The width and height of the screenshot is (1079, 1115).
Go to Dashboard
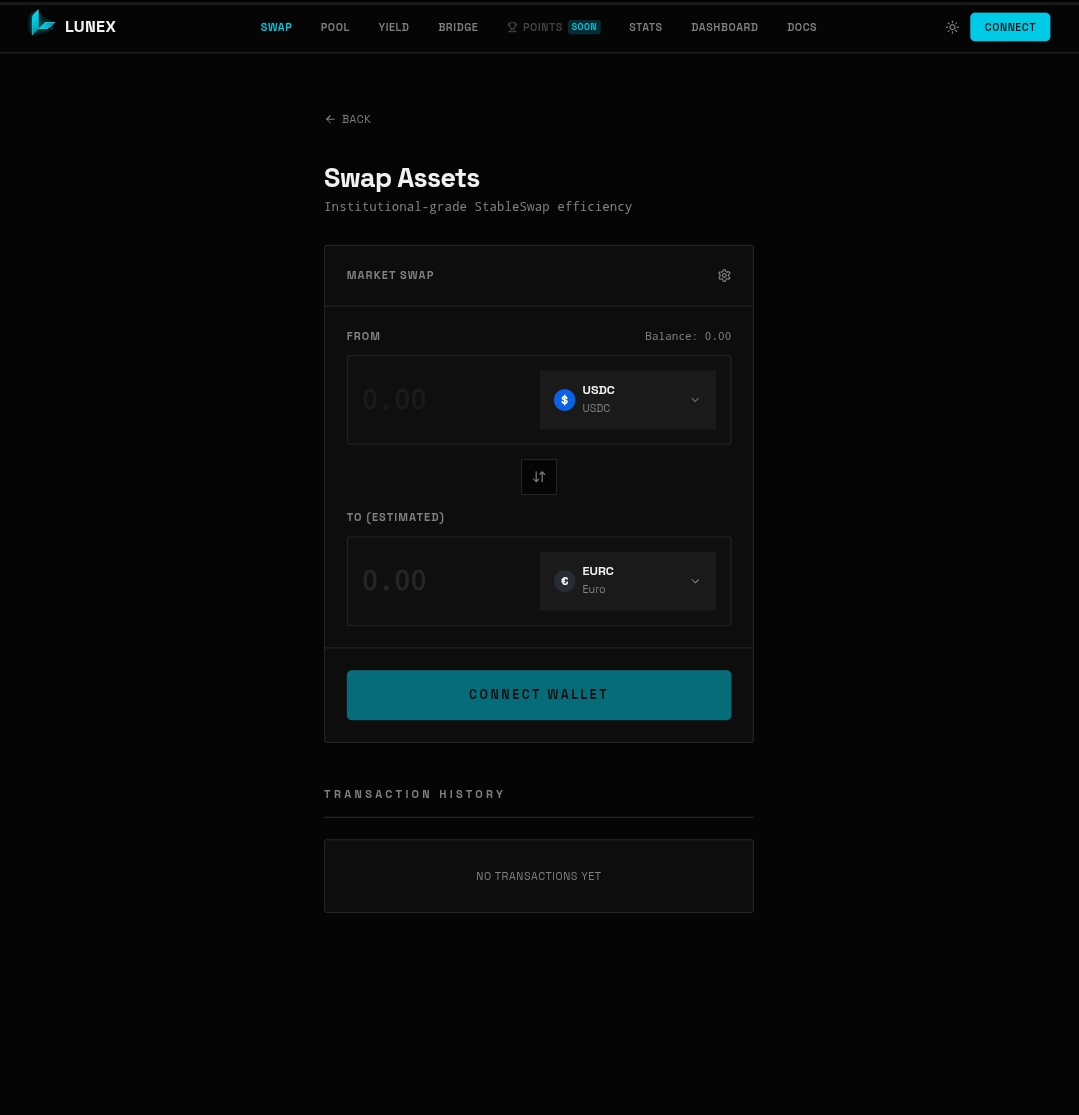[x=724, y=27]
